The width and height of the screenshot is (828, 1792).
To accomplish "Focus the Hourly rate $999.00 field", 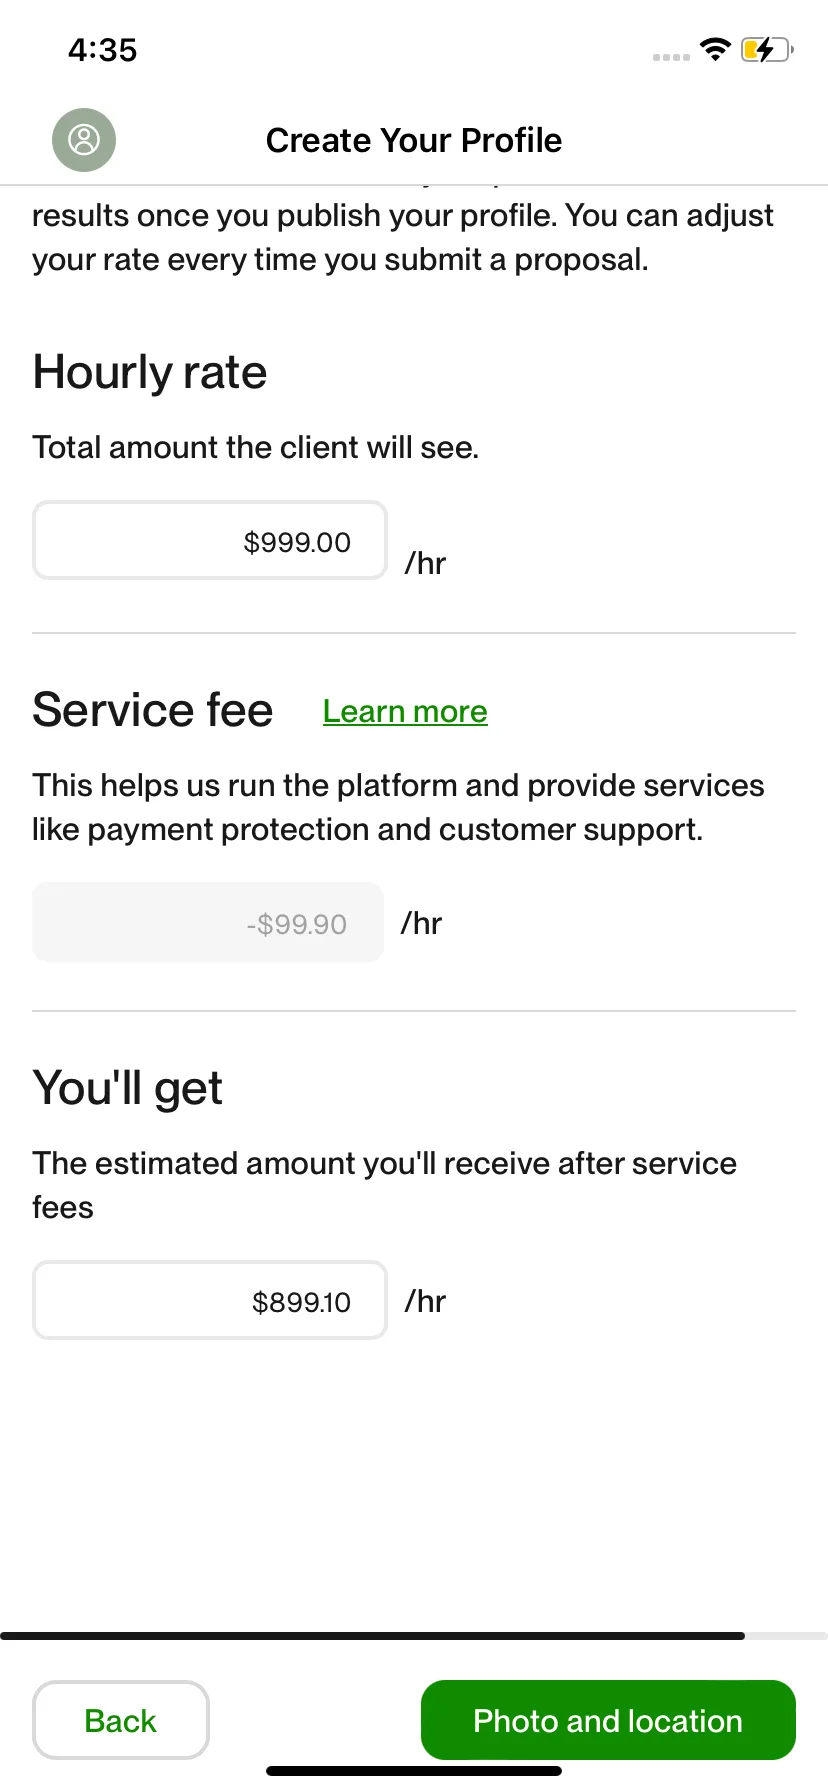I will point(210,541).
